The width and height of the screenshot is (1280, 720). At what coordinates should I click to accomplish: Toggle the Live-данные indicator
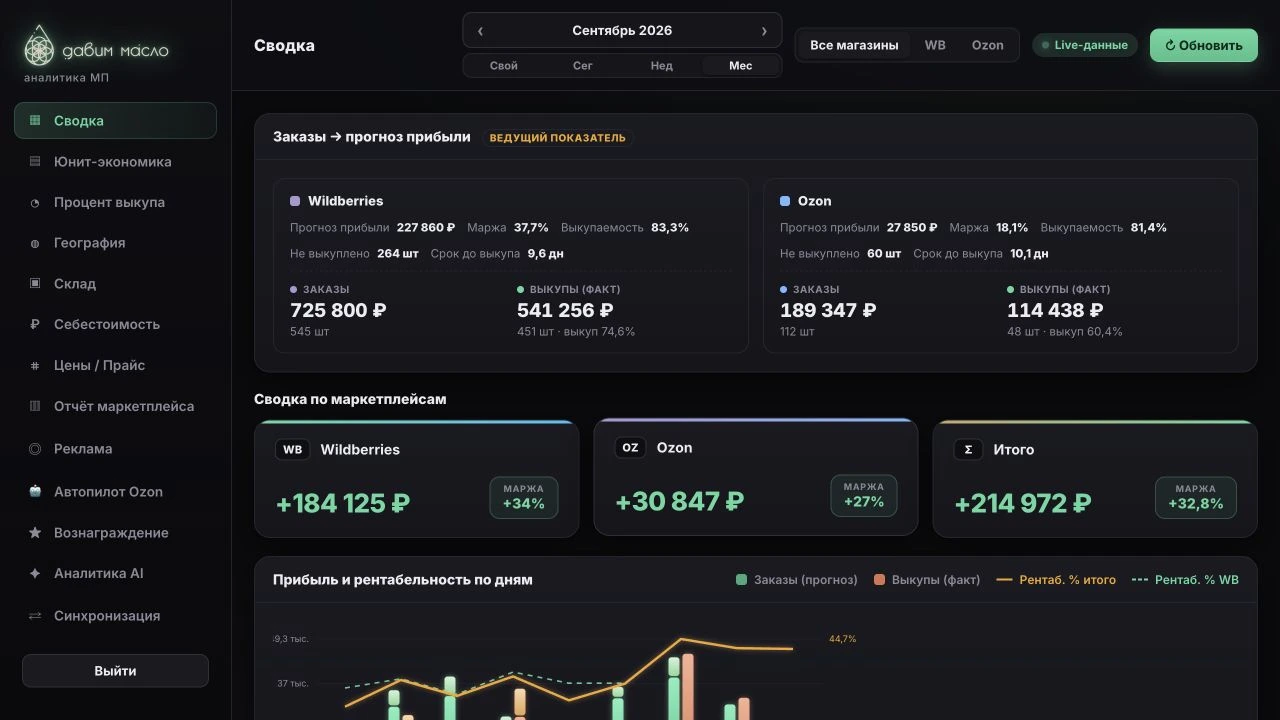point(1085,45)
